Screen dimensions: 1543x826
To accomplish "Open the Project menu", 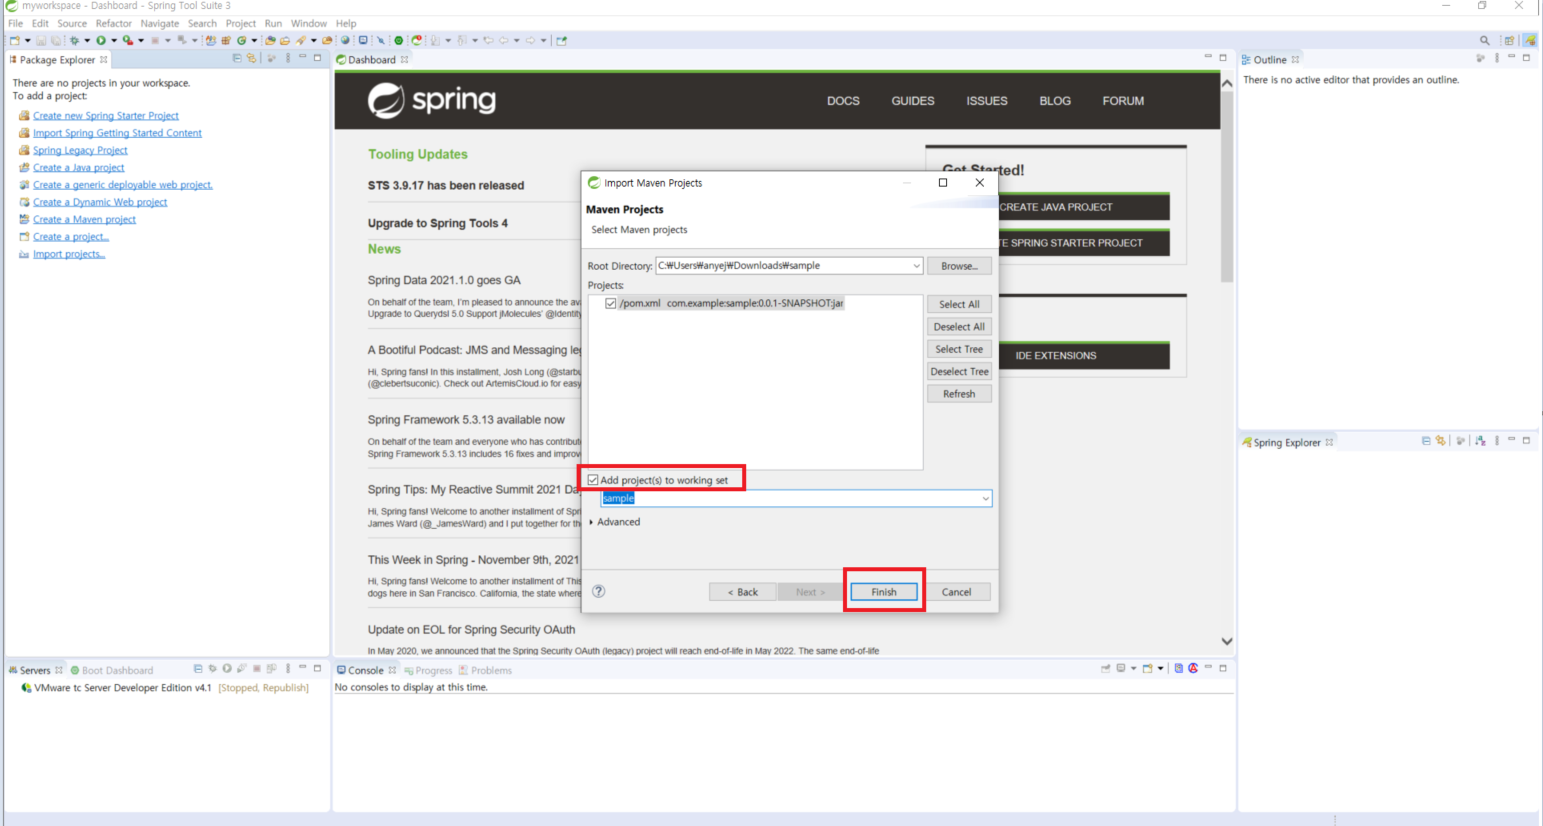I will [240, 23].
